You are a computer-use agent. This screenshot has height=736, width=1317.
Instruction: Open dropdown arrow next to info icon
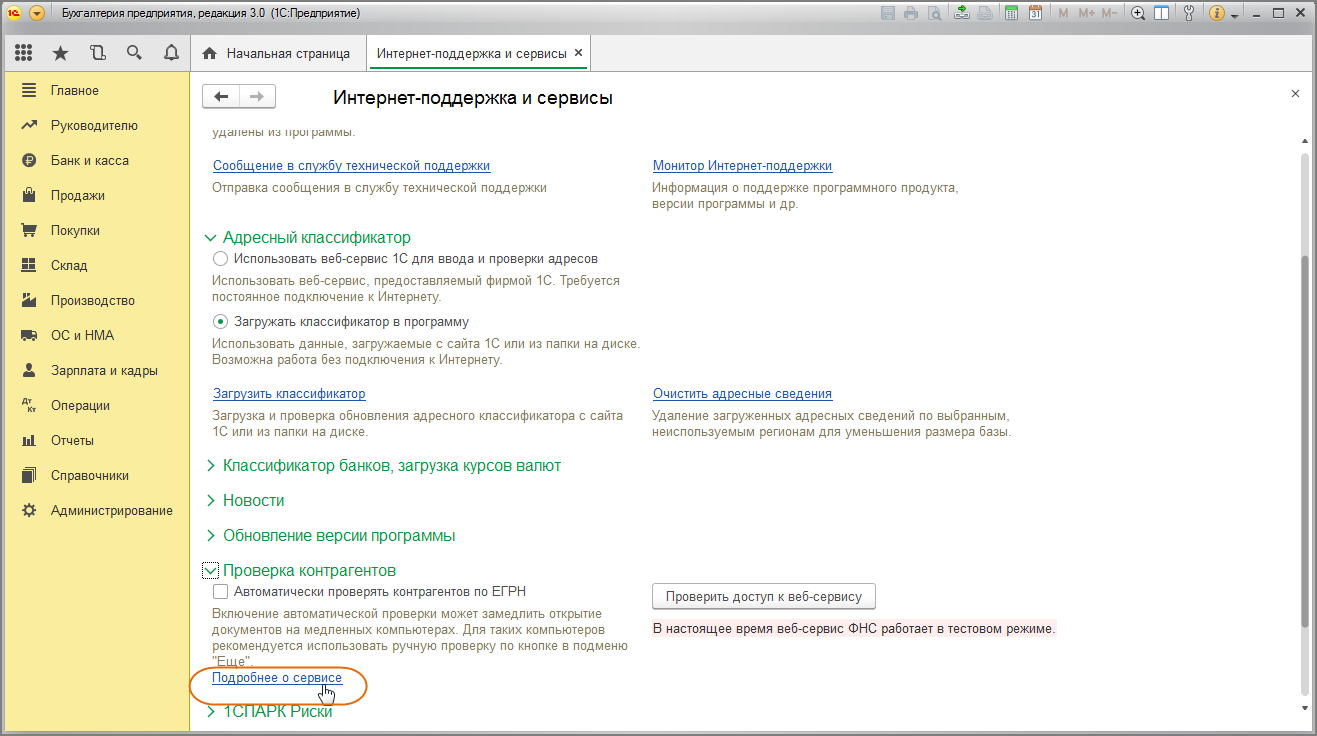tap(1235, 15)
